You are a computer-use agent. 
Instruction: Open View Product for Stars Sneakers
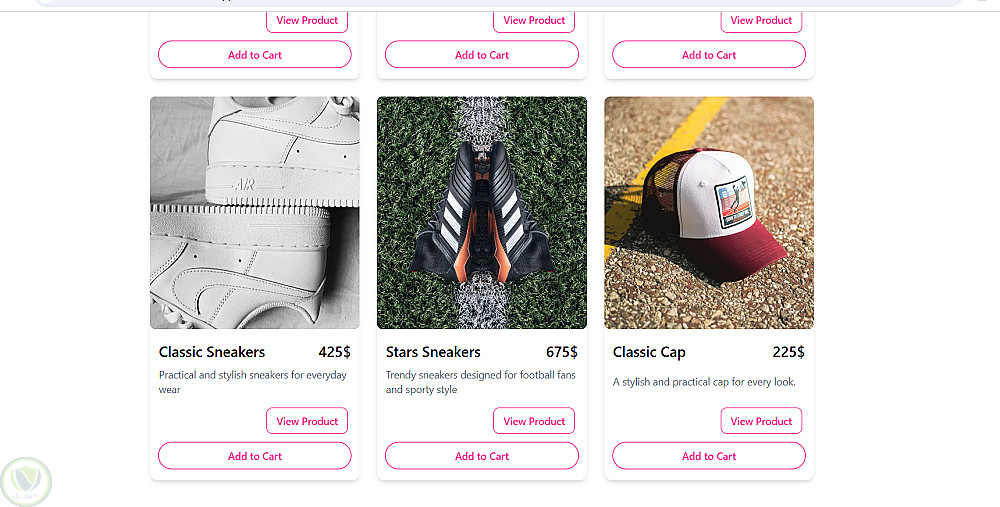pos(534,421)
